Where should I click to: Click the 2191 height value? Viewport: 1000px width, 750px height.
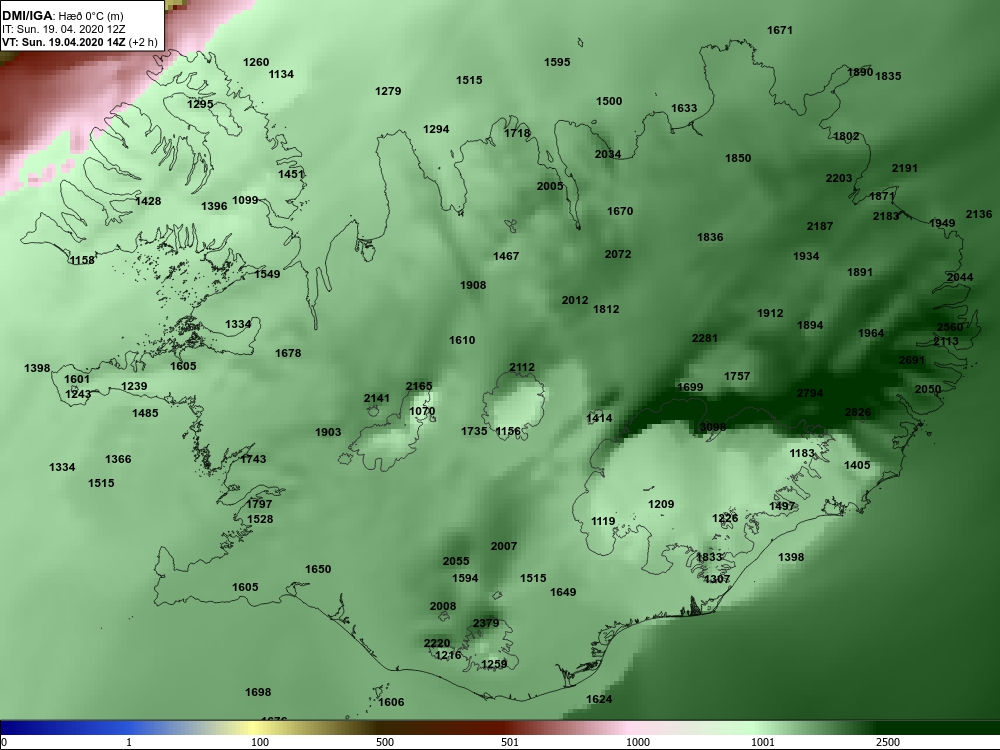coord(904,168)
